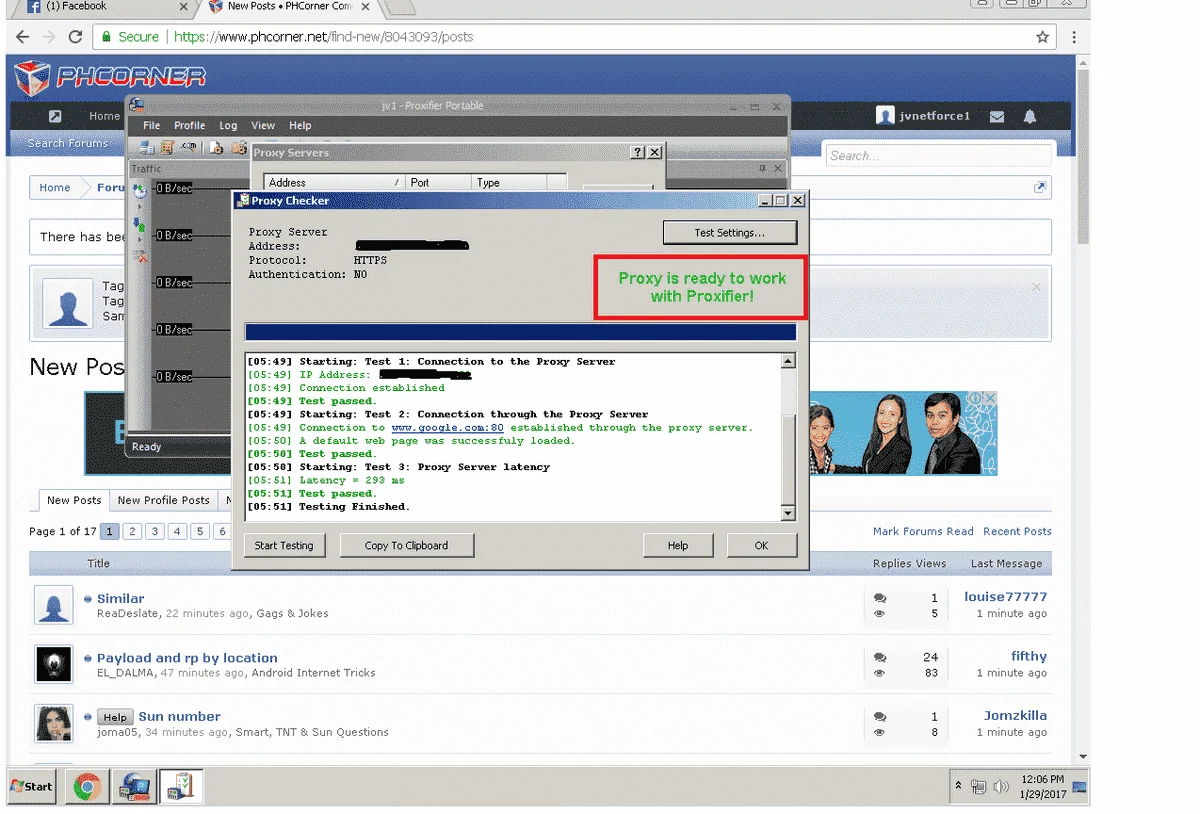Open louise77777 profile link
Image resolution: width=1200 pixels, height=814 pixels.
[x=1006, y=597]
